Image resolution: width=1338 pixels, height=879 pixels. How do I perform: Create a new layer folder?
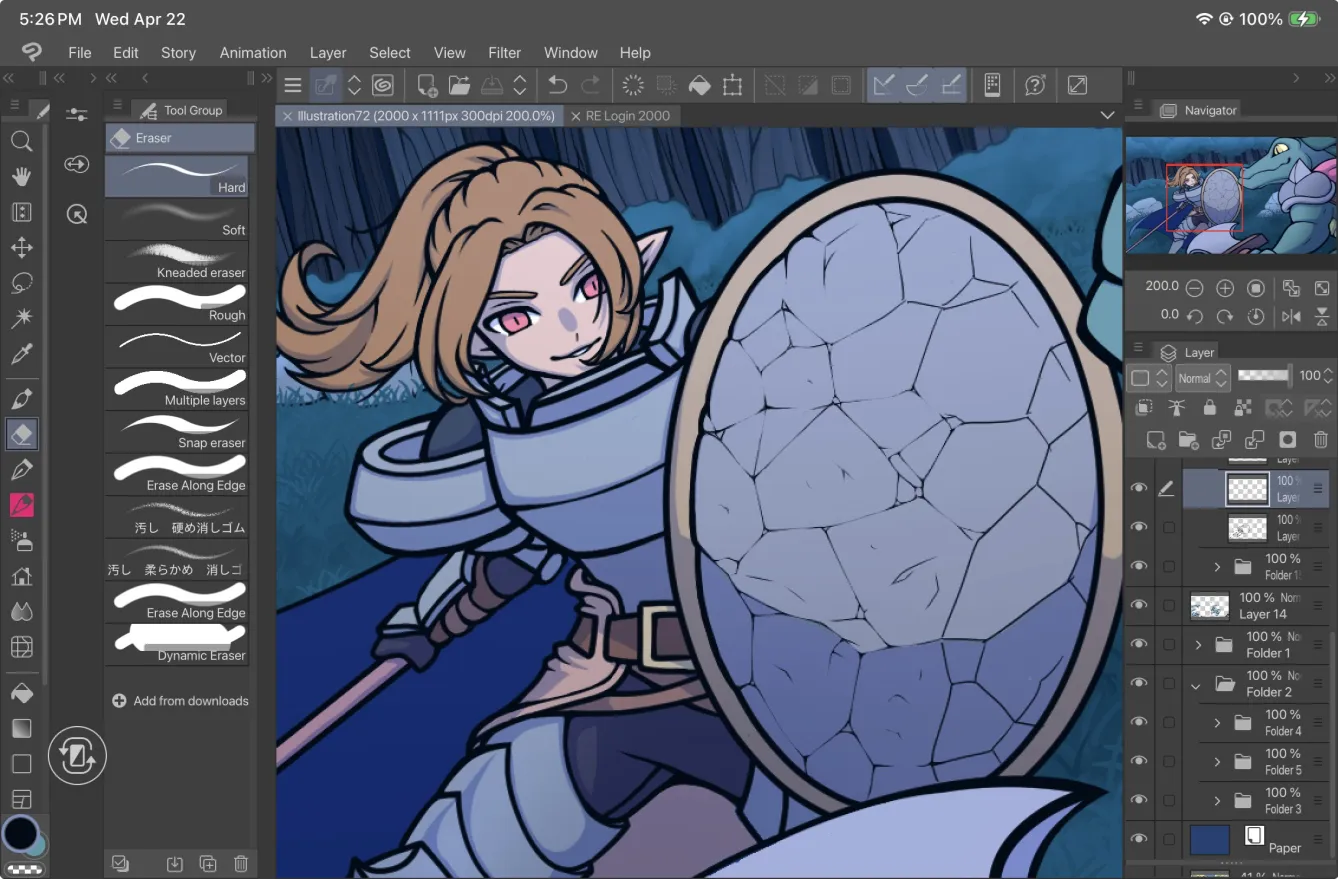(1189, 440)
